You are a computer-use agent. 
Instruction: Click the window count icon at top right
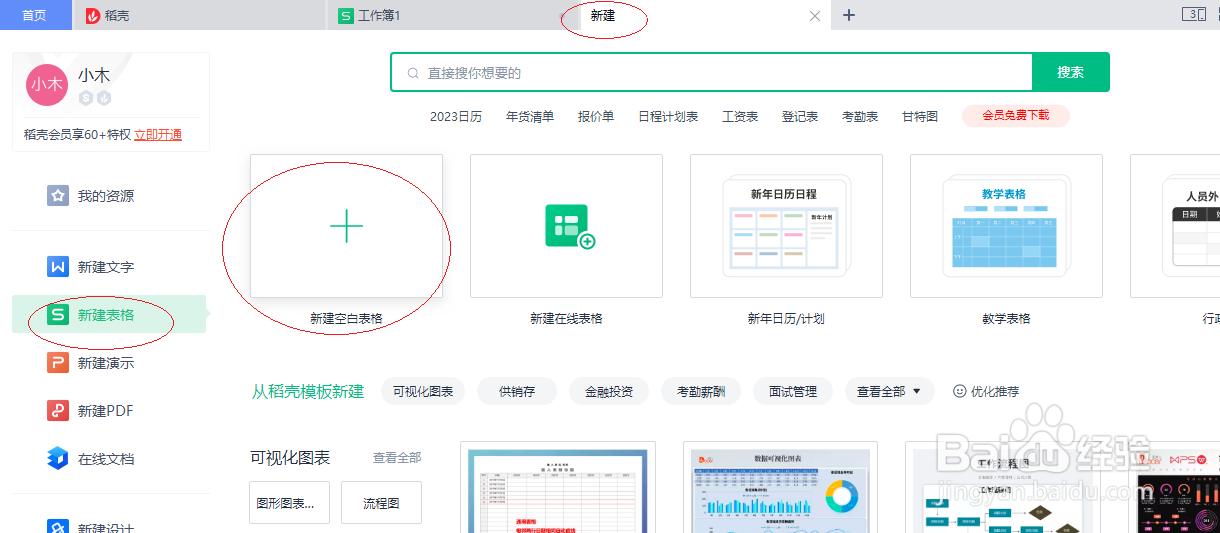pyautogui.click(x=1193, y=14)
